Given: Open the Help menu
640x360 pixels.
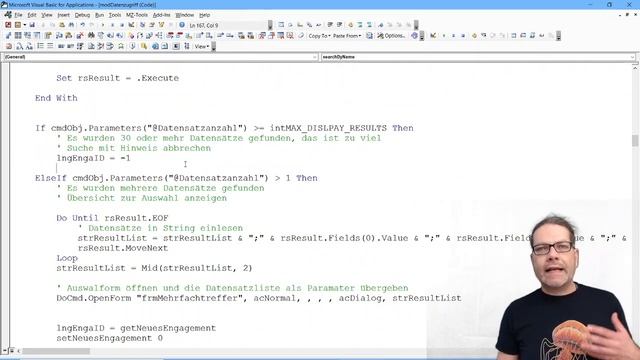Looking at the screenshot, I should pos(204,15).
